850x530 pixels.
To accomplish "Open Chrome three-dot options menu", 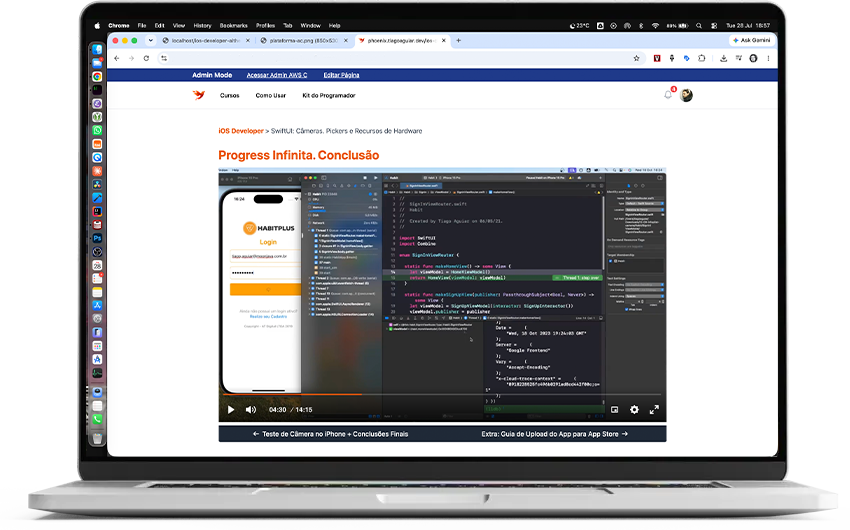I will point(768,59).
